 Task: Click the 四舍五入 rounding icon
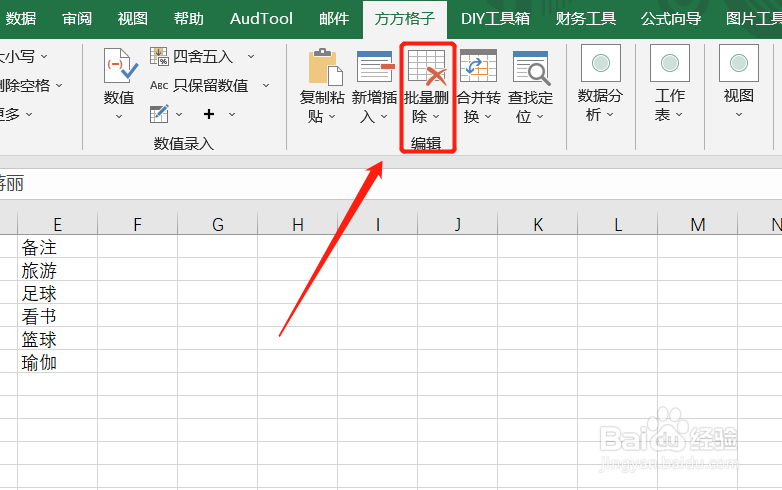[159, 56]
